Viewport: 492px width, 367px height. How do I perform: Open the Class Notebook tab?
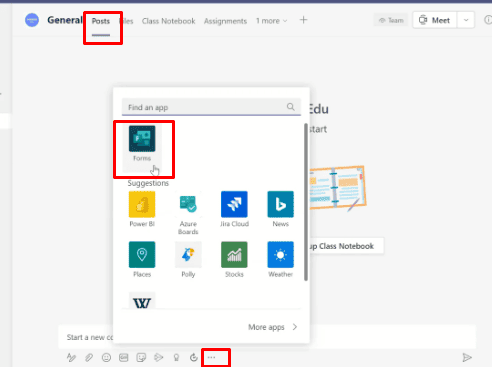click(169, 21)
